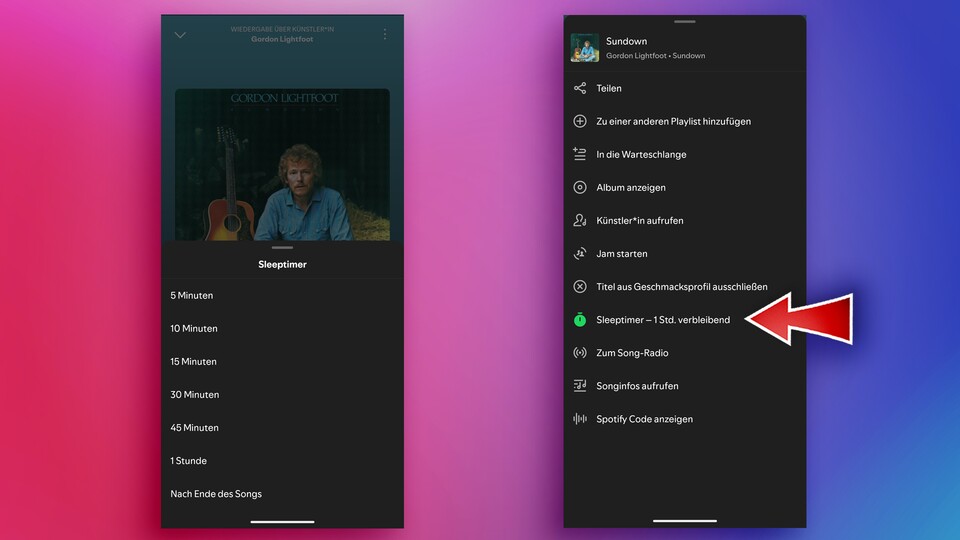The width and height of the screenshot is (960, 540).
Task: Tap the drag handle above the Sleeptimer sheet
Action: pyautogui.click(x=282, y=247)
